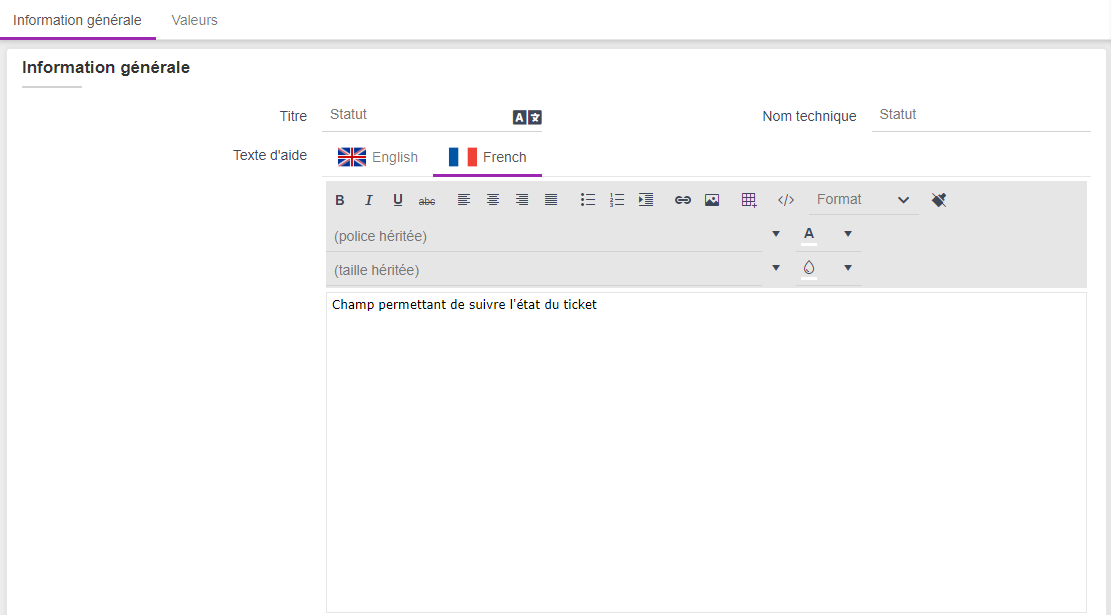
Task: Switch to HTML source code view
Action: [786, 200]
